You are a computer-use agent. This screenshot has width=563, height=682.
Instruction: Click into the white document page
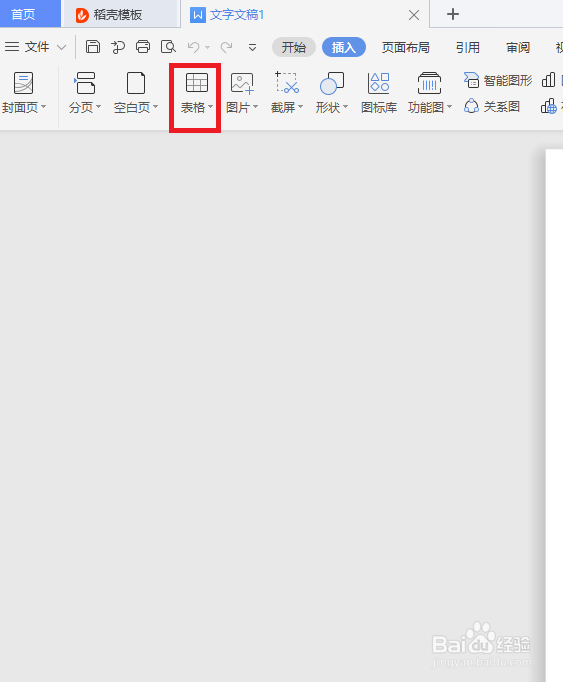coord(554,415)
